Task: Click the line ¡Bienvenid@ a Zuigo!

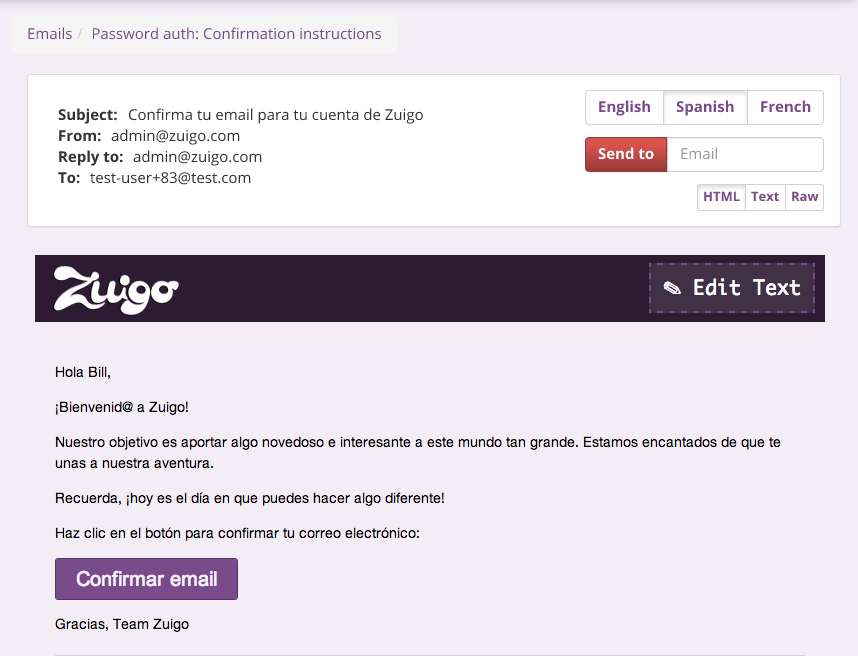Action: 121,408
